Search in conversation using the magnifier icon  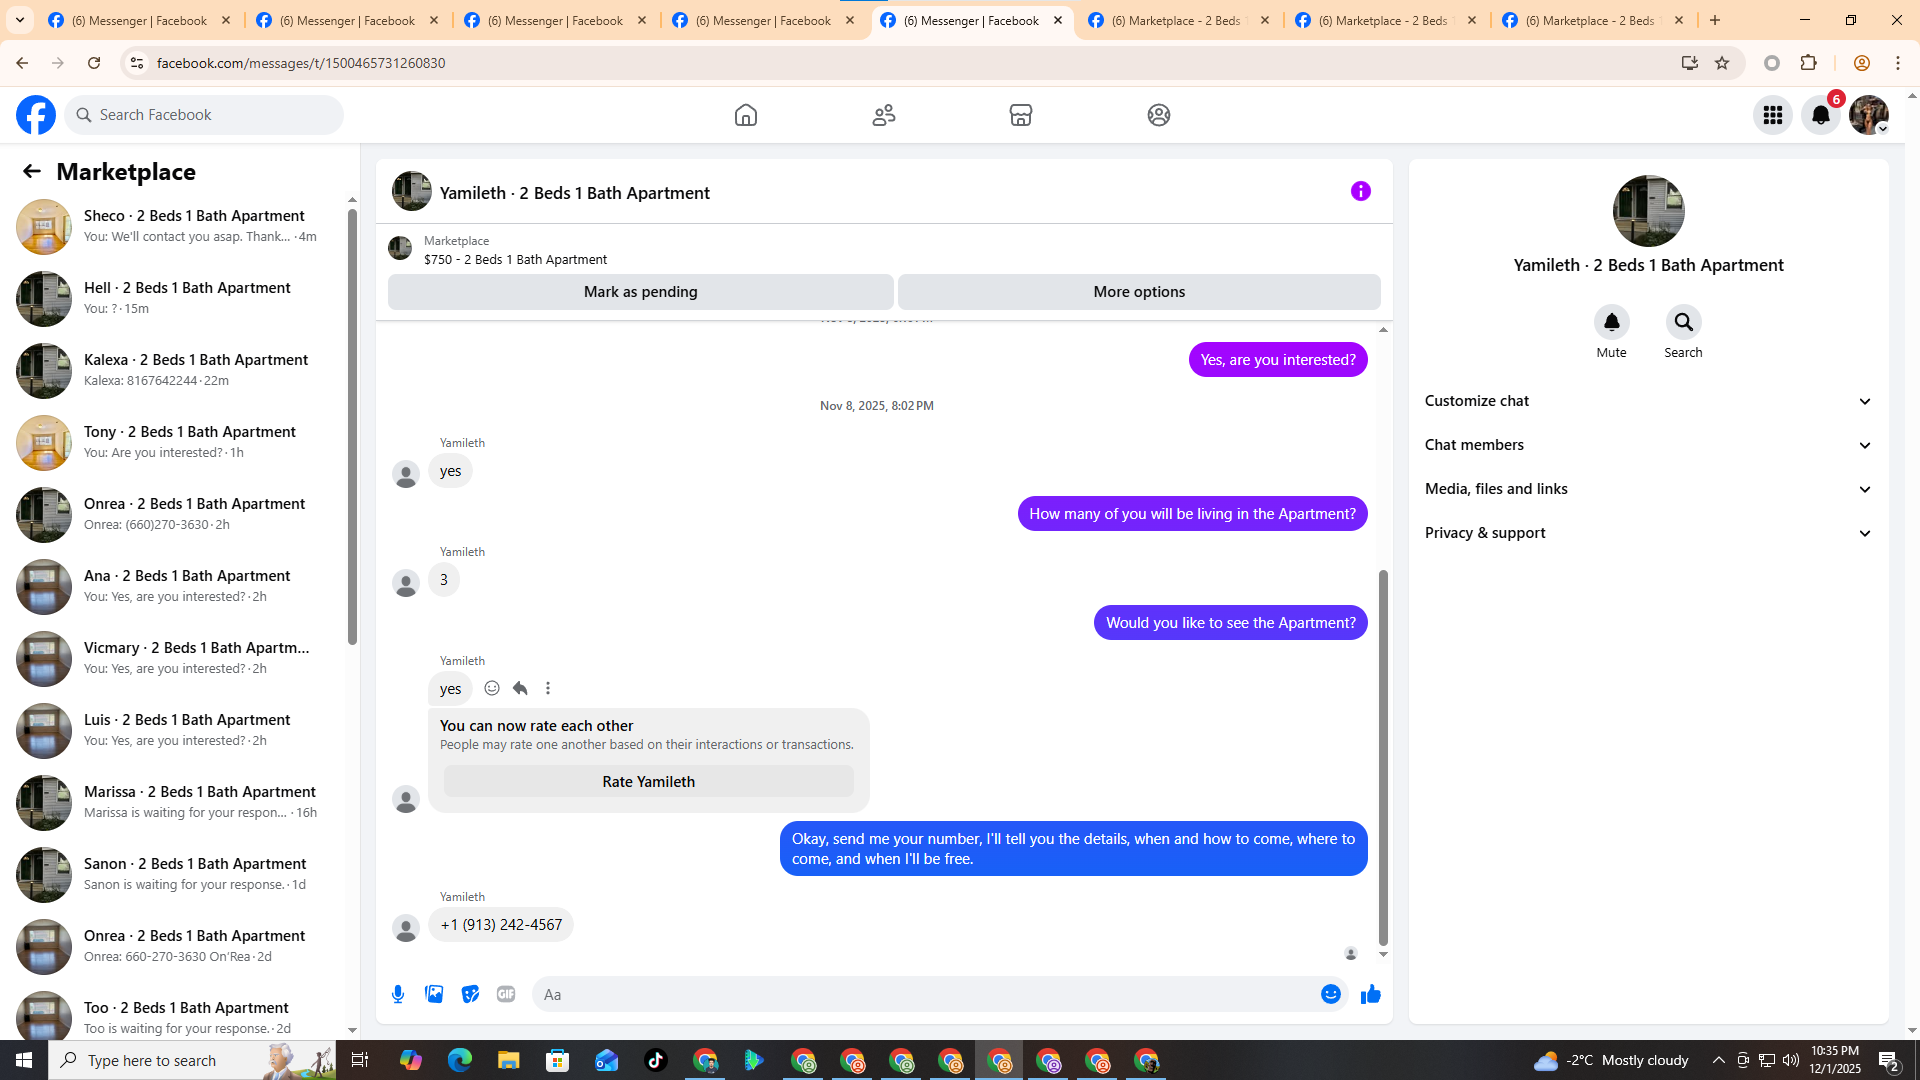(x=1684, y=322)
